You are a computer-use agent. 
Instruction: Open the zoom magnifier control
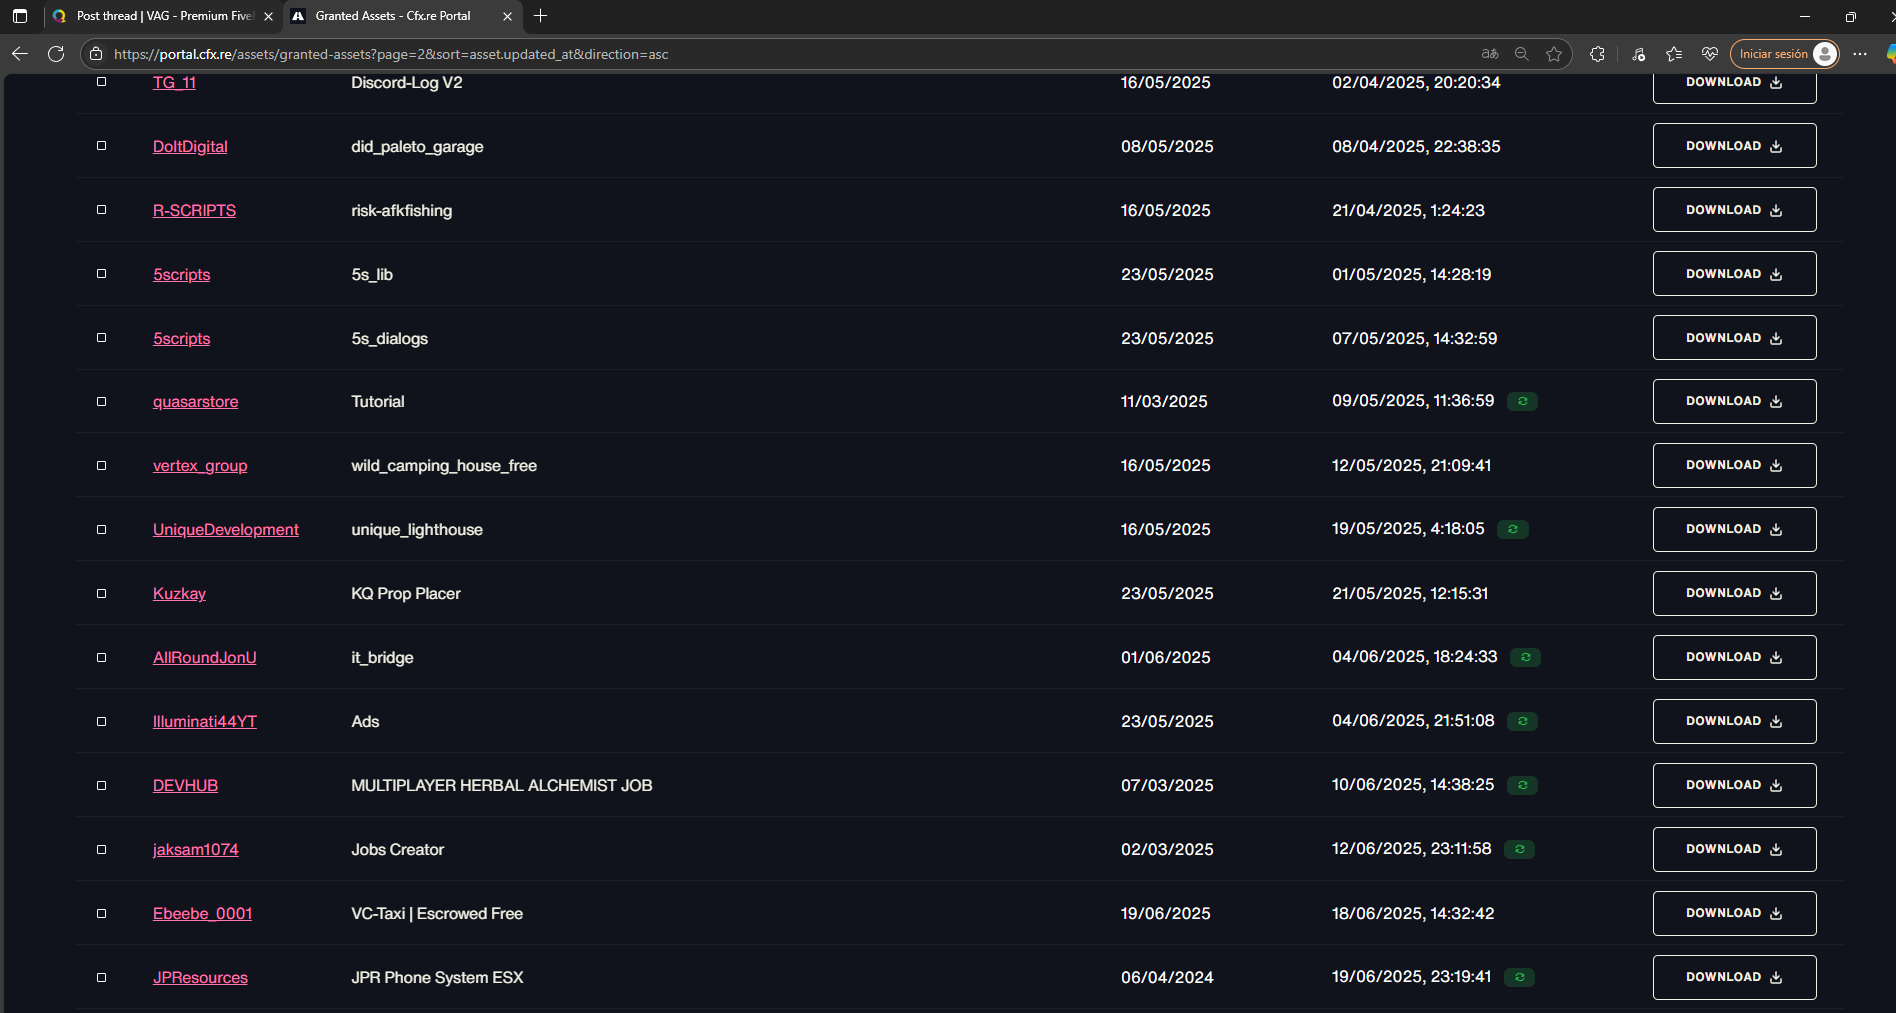tap(1522, 54)
